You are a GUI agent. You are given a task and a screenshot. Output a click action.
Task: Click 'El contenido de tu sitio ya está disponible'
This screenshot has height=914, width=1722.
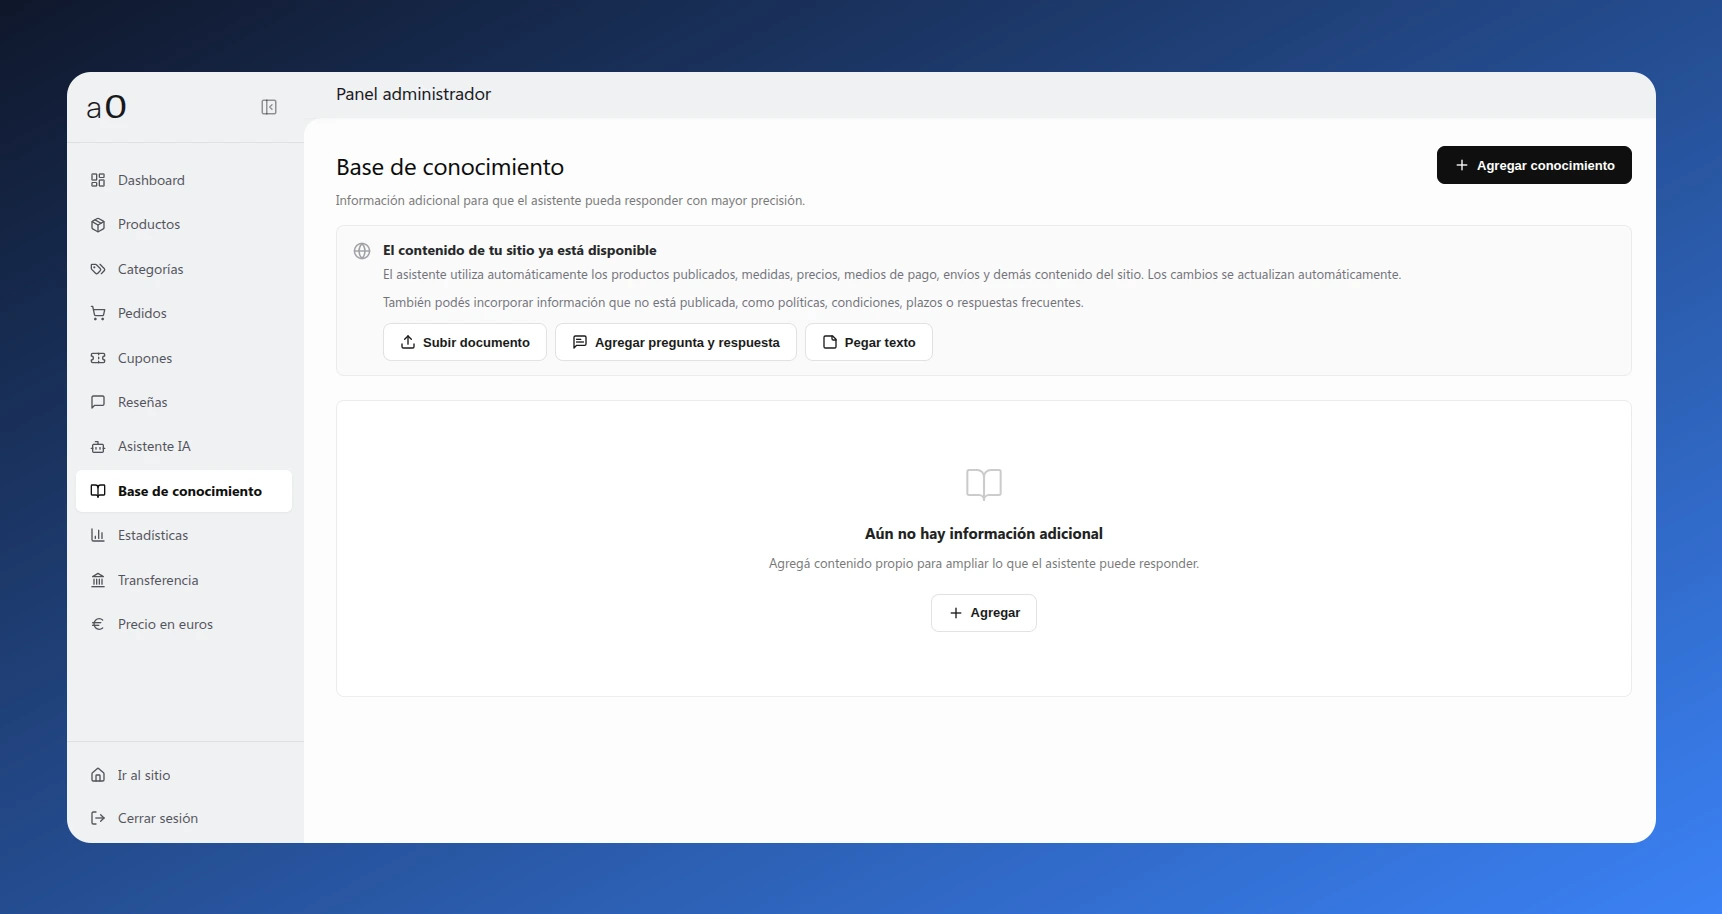(520, 251)
